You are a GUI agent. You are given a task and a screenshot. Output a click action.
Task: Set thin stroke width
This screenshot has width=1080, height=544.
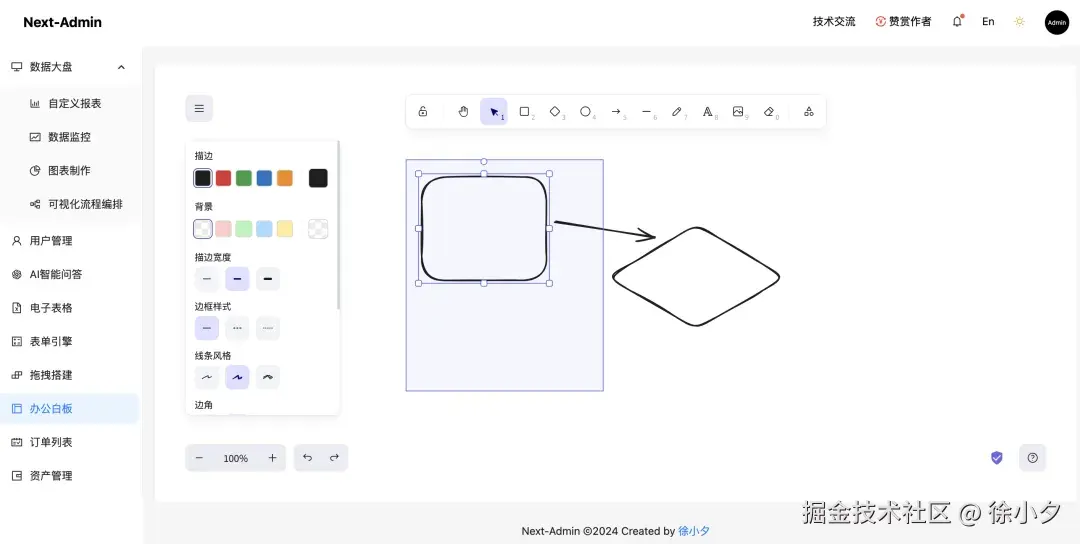coord(207,279)
